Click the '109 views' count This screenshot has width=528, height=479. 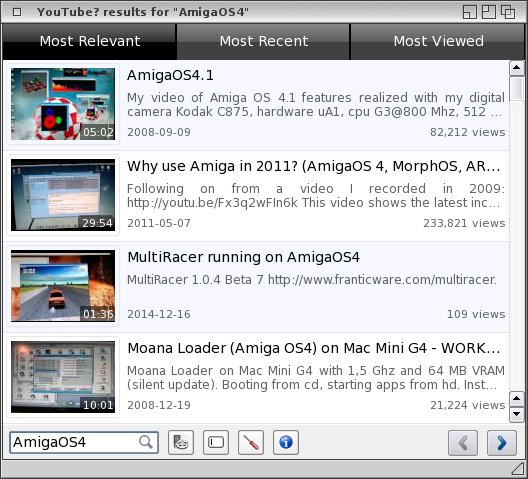coord(476,314)
